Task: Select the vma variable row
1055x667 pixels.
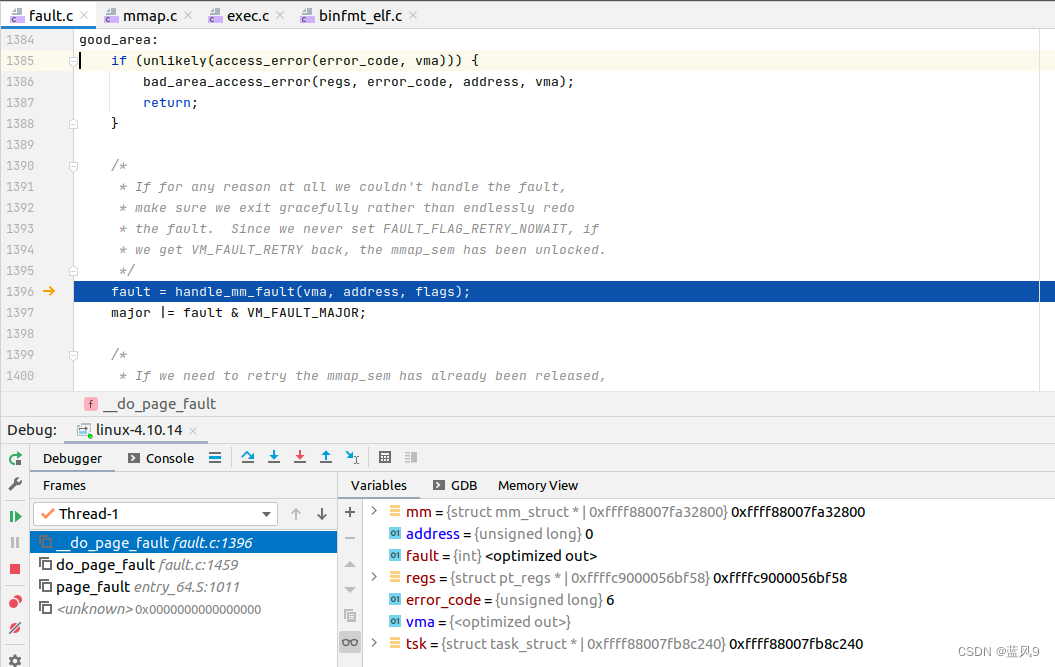Action: [x=708, y=622]
